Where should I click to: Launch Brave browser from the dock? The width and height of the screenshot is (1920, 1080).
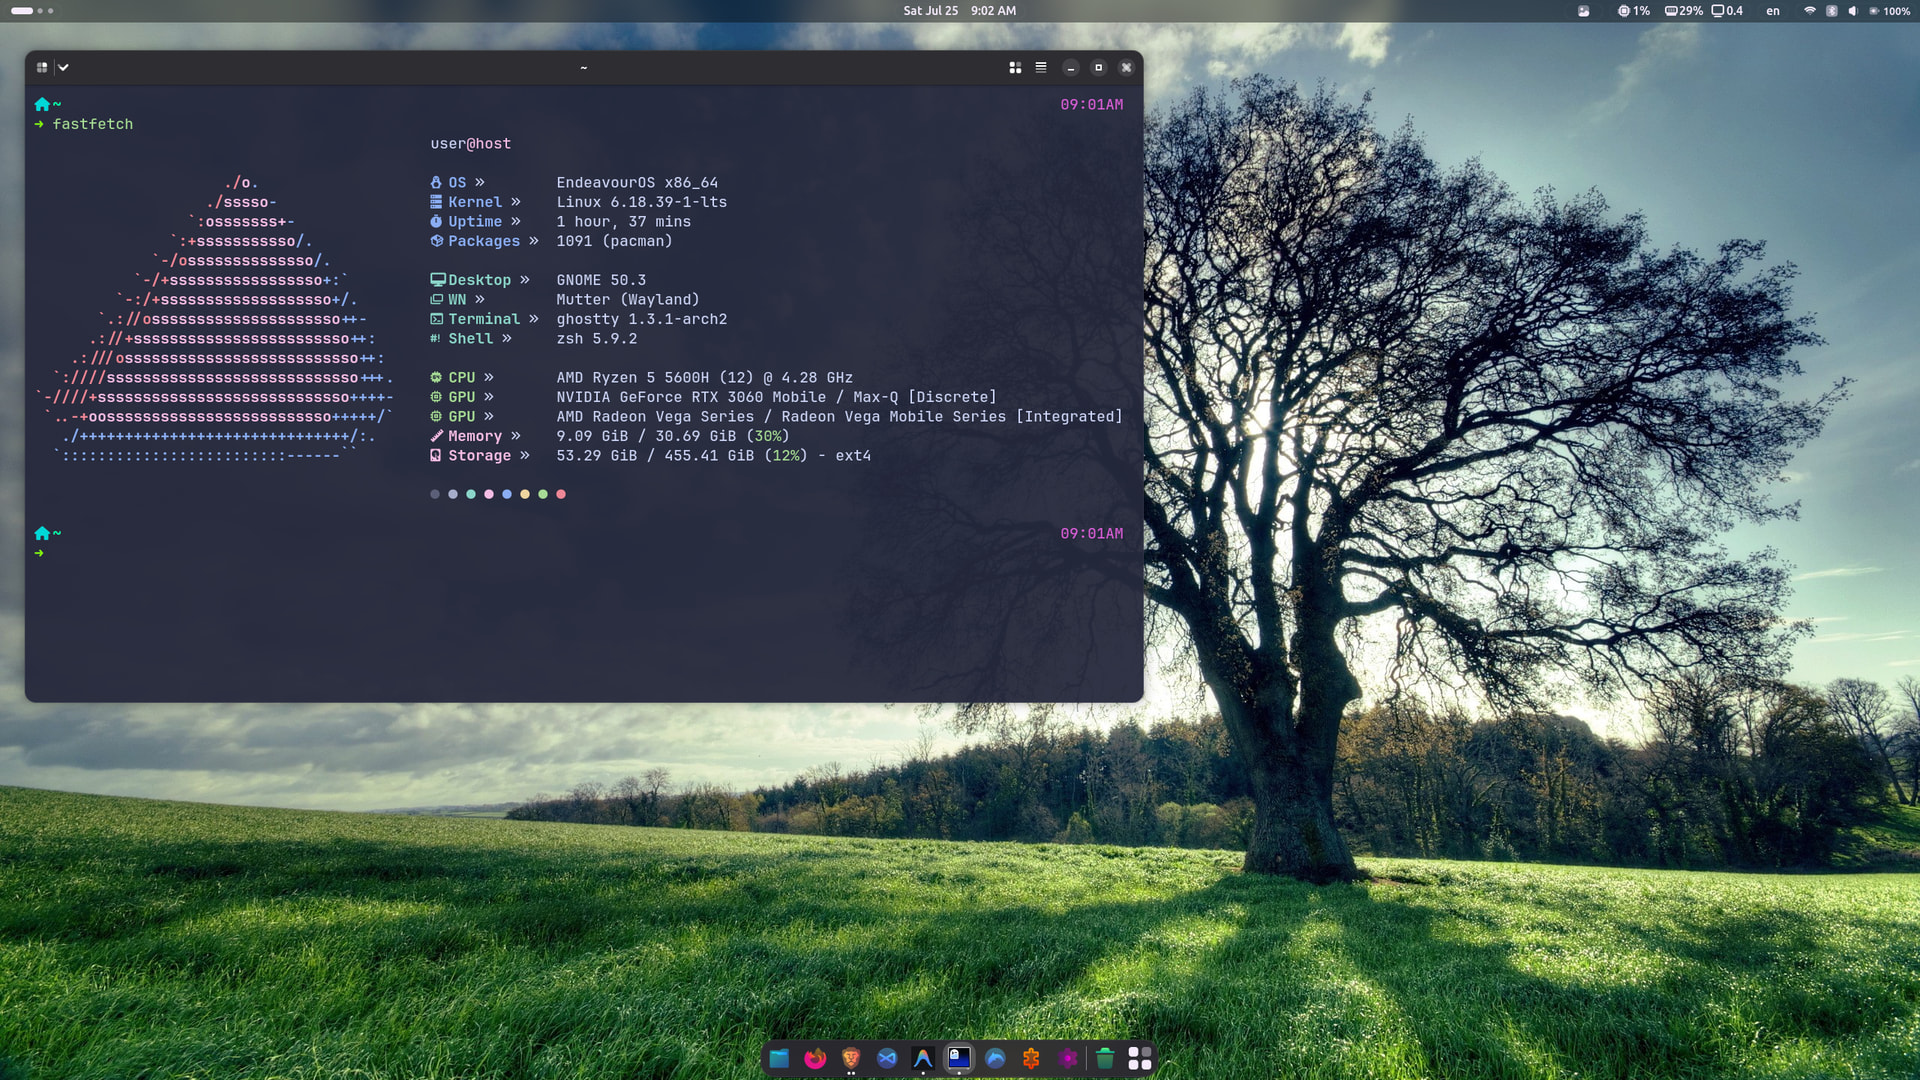pyautogui.click(x=851, y=1058)
